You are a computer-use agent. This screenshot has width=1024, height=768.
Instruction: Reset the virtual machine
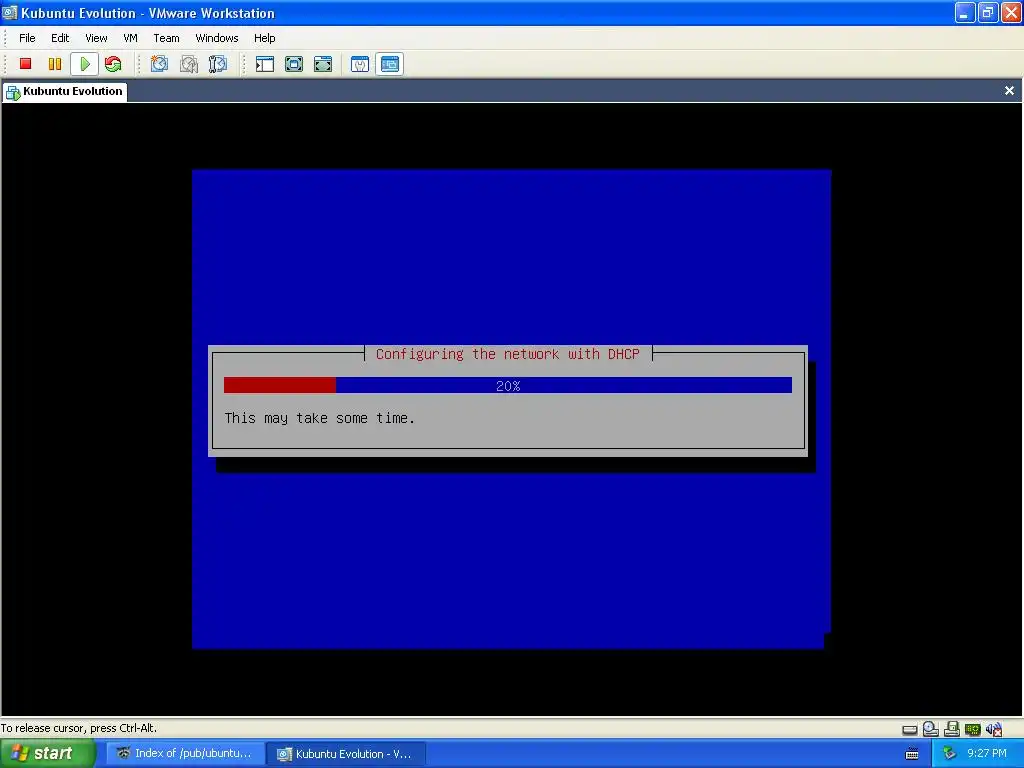pos(113,63)
